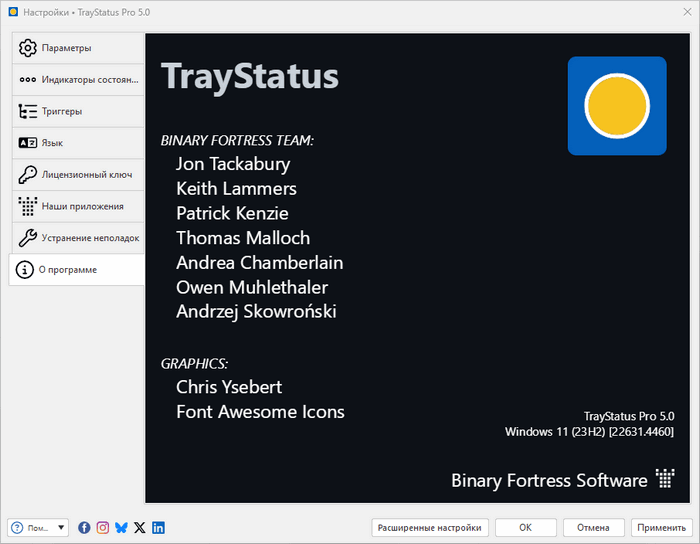The image size is (700, 544).
Task: Go to the Язык tab
Action: (76, 143)
